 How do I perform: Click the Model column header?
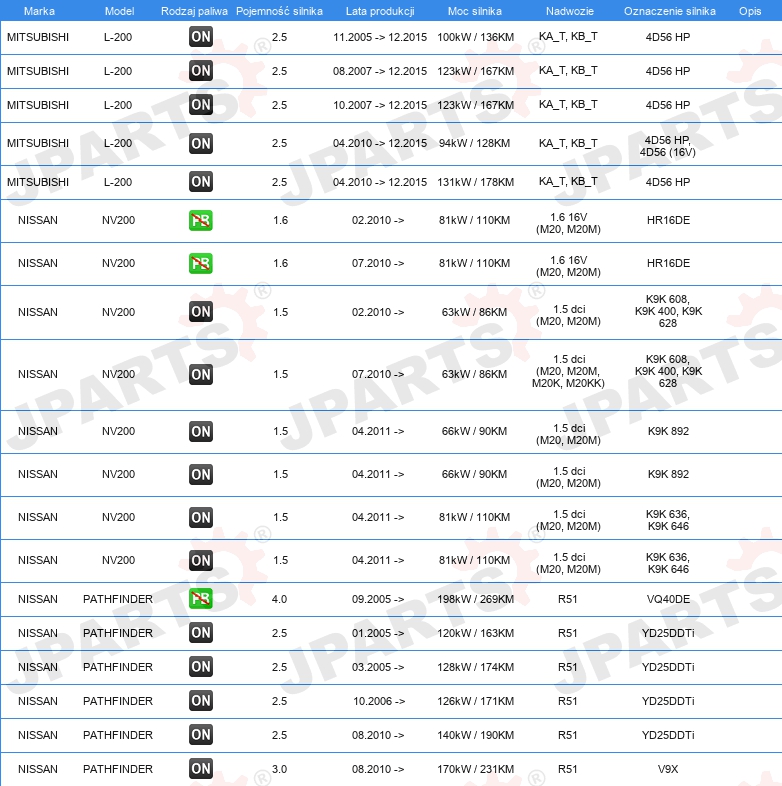point(119,11)
